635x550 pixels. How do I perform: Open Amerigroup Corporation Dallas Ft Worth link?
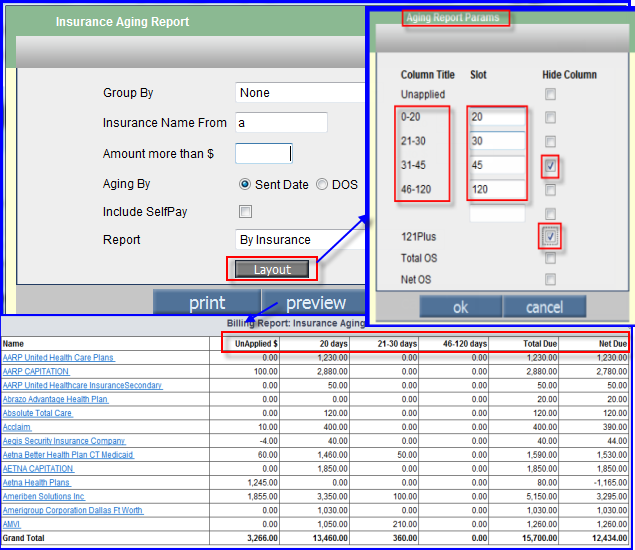pyautogui.click(x=73, y=510)
